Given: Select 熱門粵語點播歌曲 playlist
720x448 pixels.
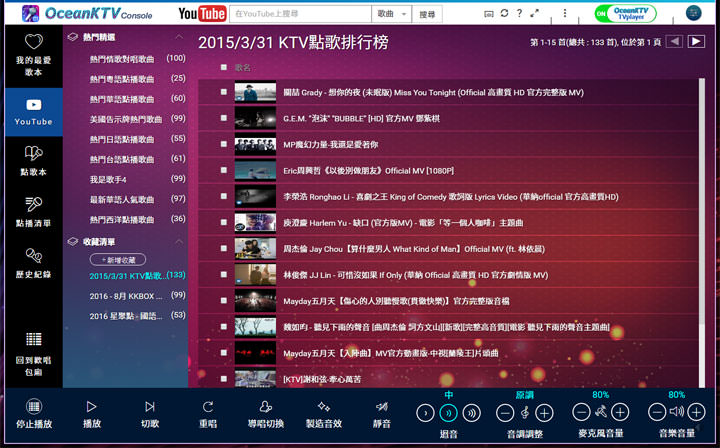Looking at the screenshot, I should click(x=122, y=79).
